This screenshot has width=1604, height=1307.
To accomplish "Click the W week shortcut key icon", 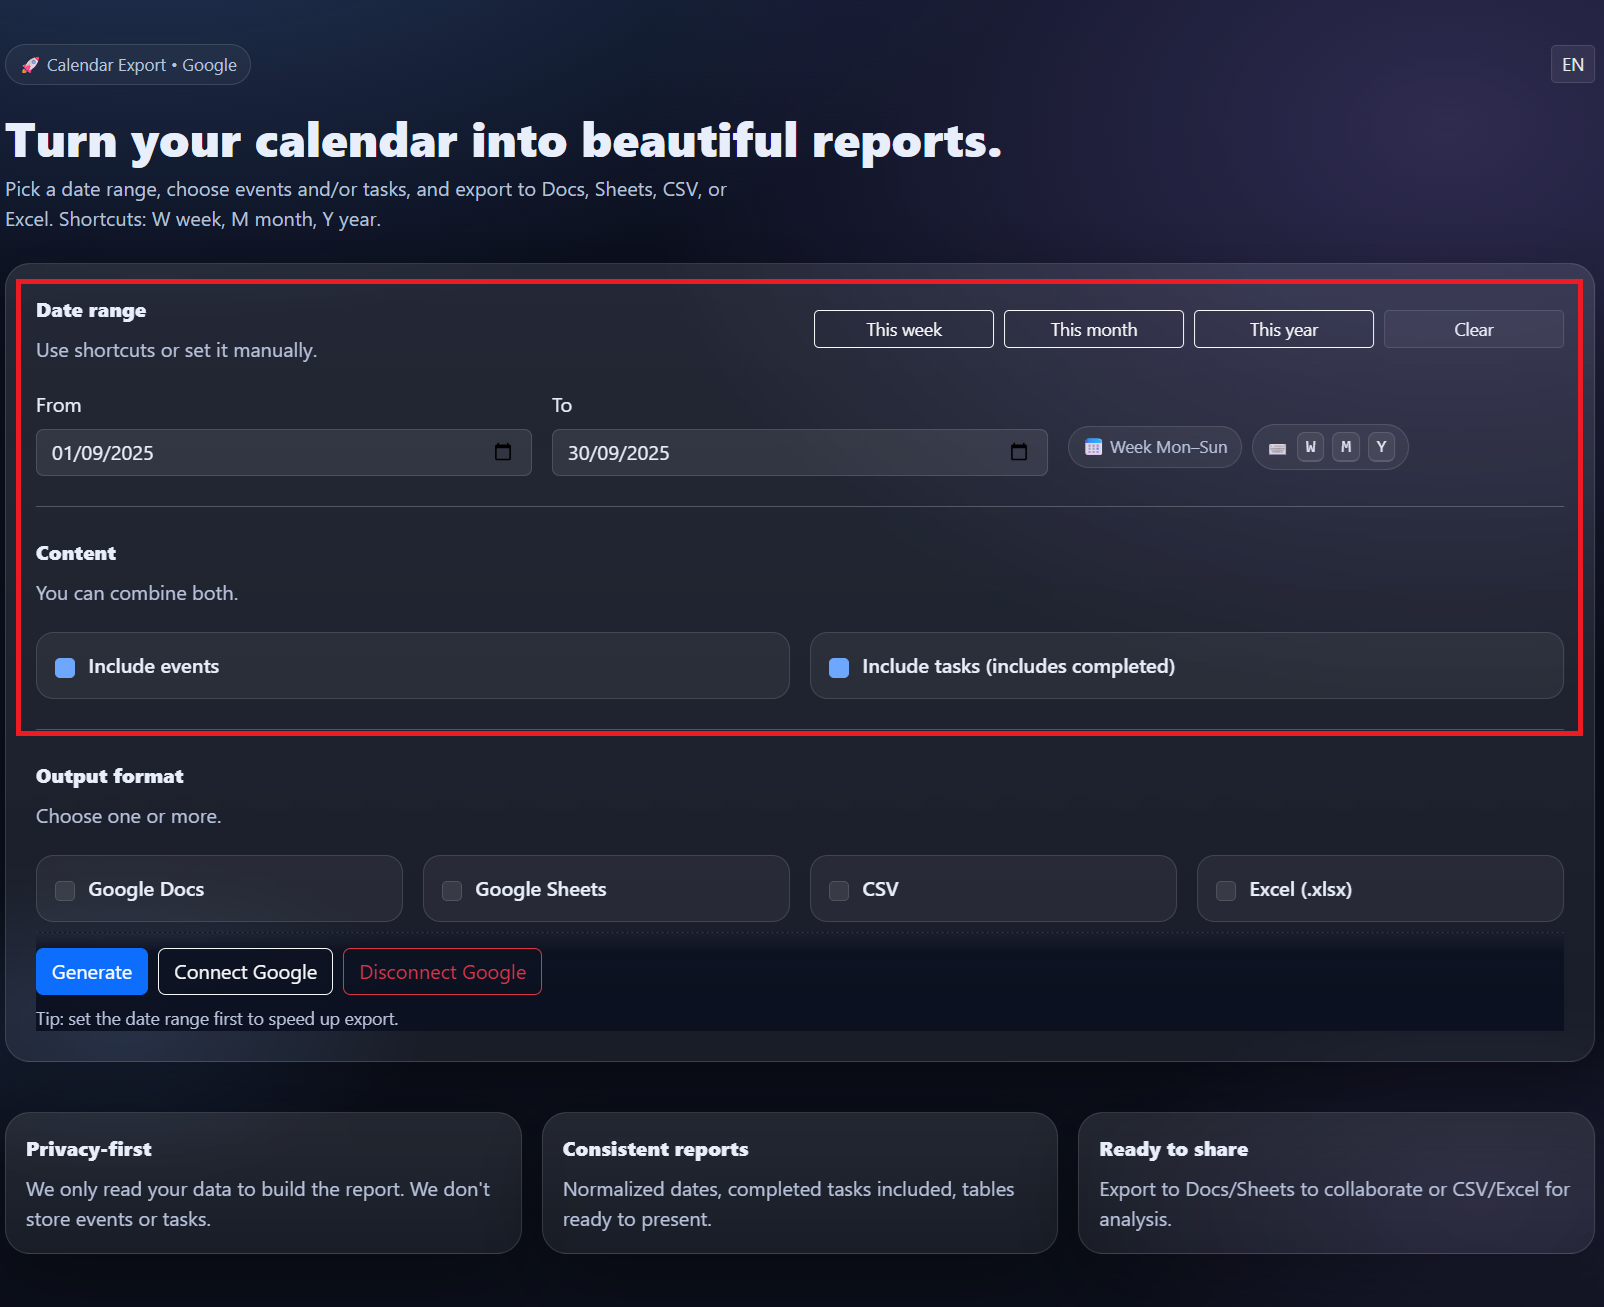I will coord(1310,447).
